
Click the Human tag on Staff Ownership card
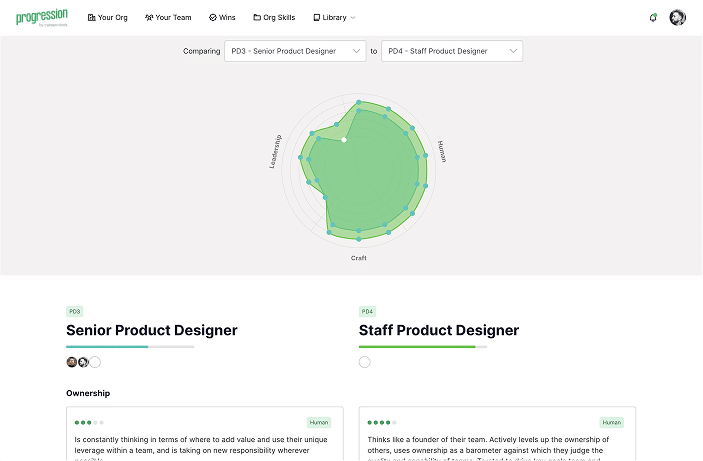(x=611, y=422)
